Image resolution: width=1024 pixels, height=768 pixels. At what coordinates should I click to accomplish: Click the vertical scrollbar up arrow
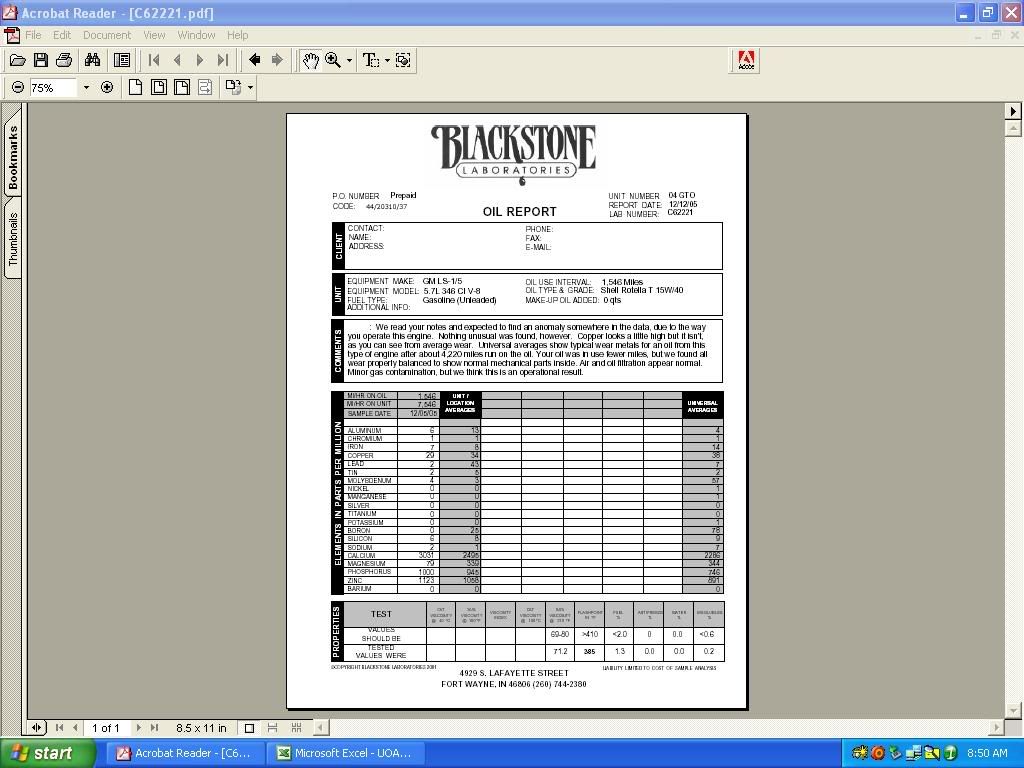[x=1013, y=128]
